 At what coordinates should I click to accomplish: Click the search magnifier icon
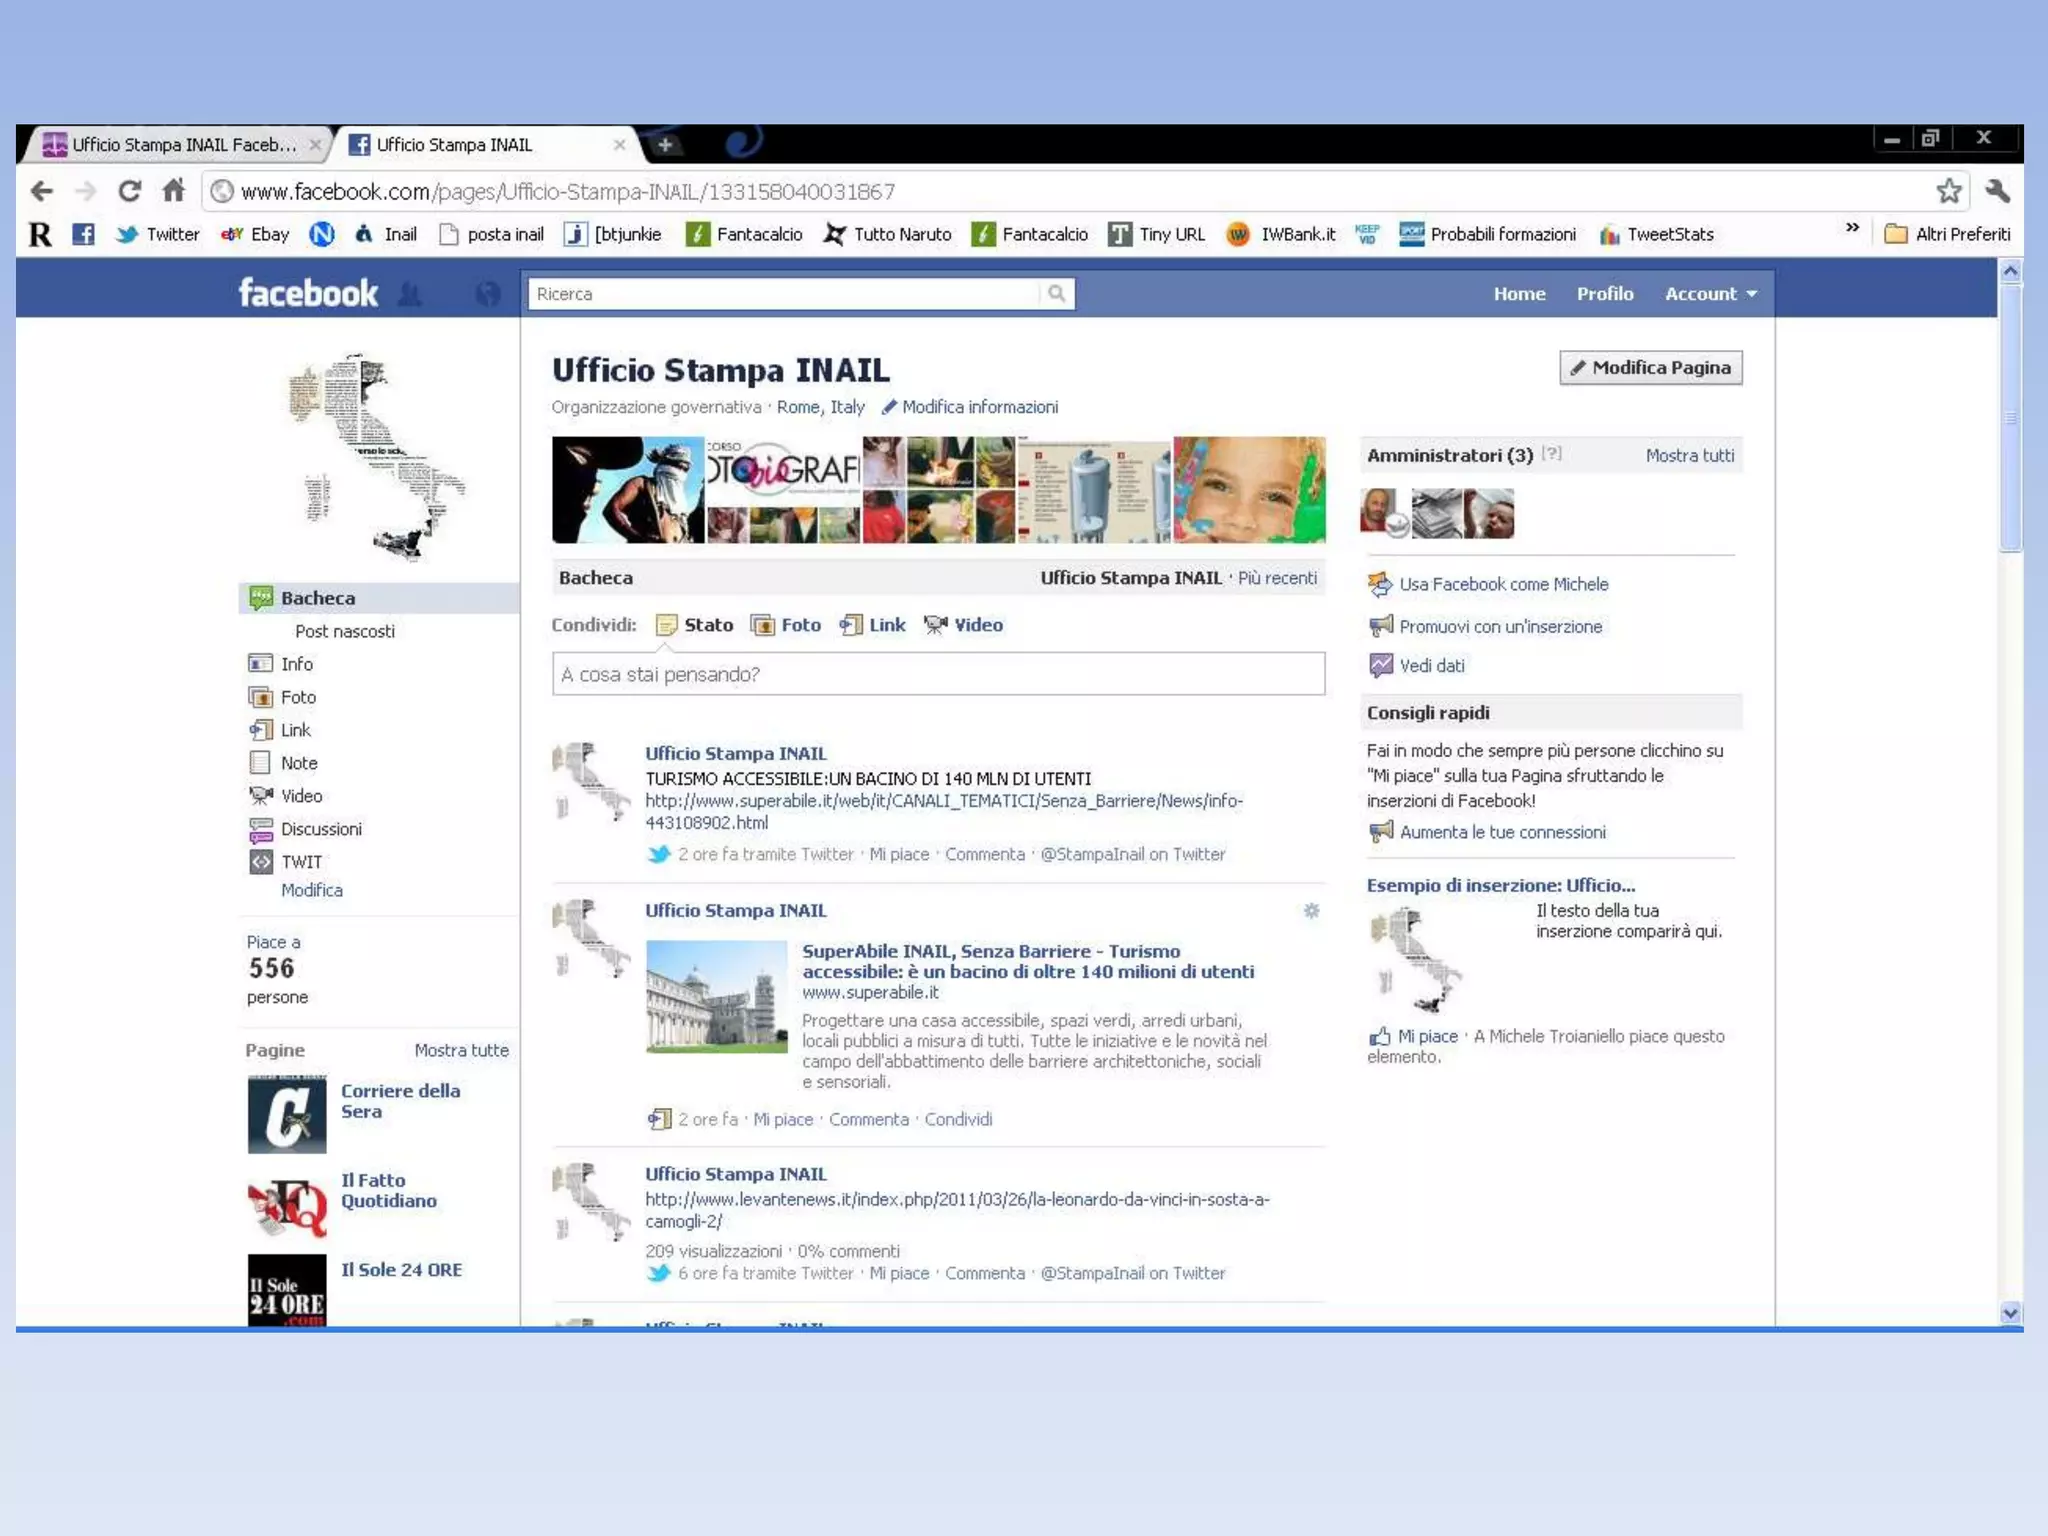click(1056, 293)
